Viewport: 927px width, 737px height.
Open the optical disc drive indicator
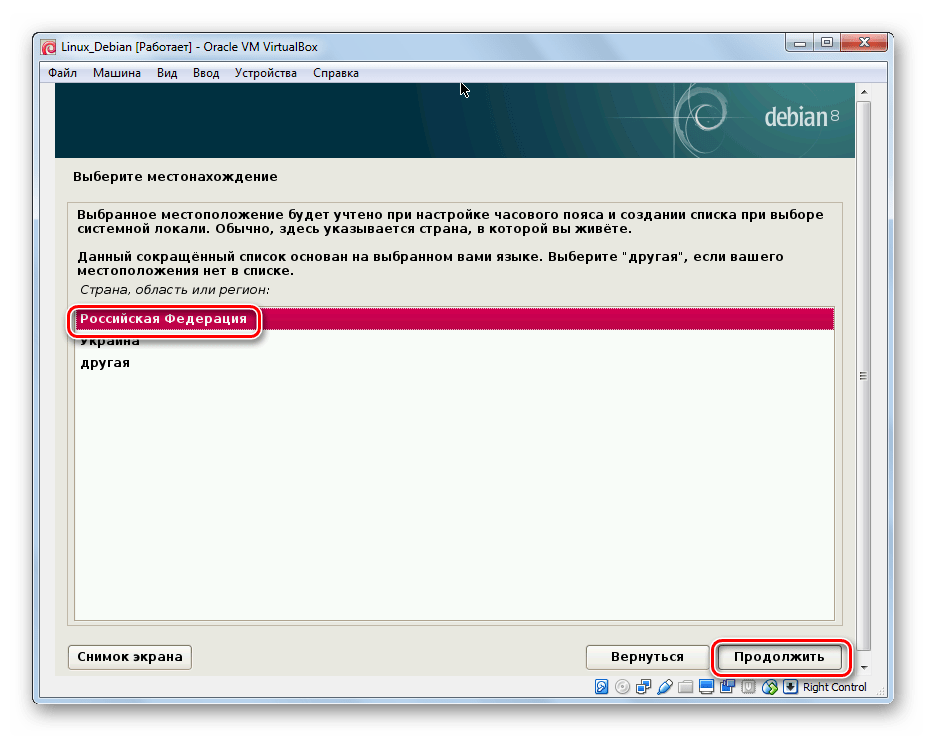[623, 687]
